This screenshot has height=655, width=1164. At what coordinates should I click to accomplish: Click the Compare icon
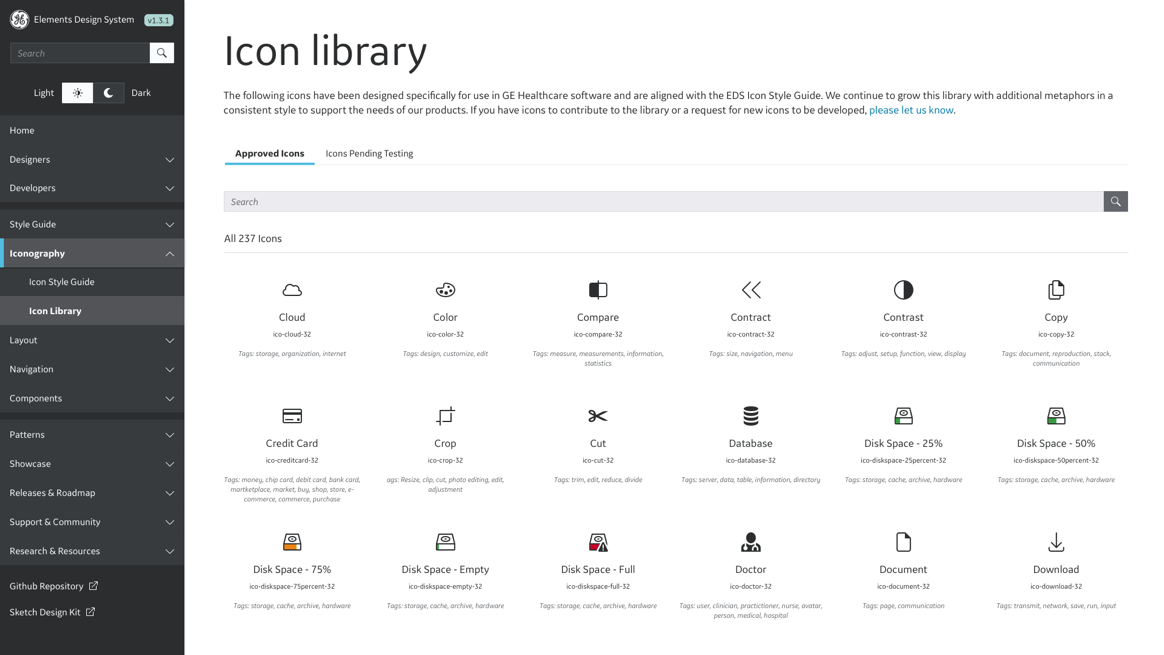point(598,290)
